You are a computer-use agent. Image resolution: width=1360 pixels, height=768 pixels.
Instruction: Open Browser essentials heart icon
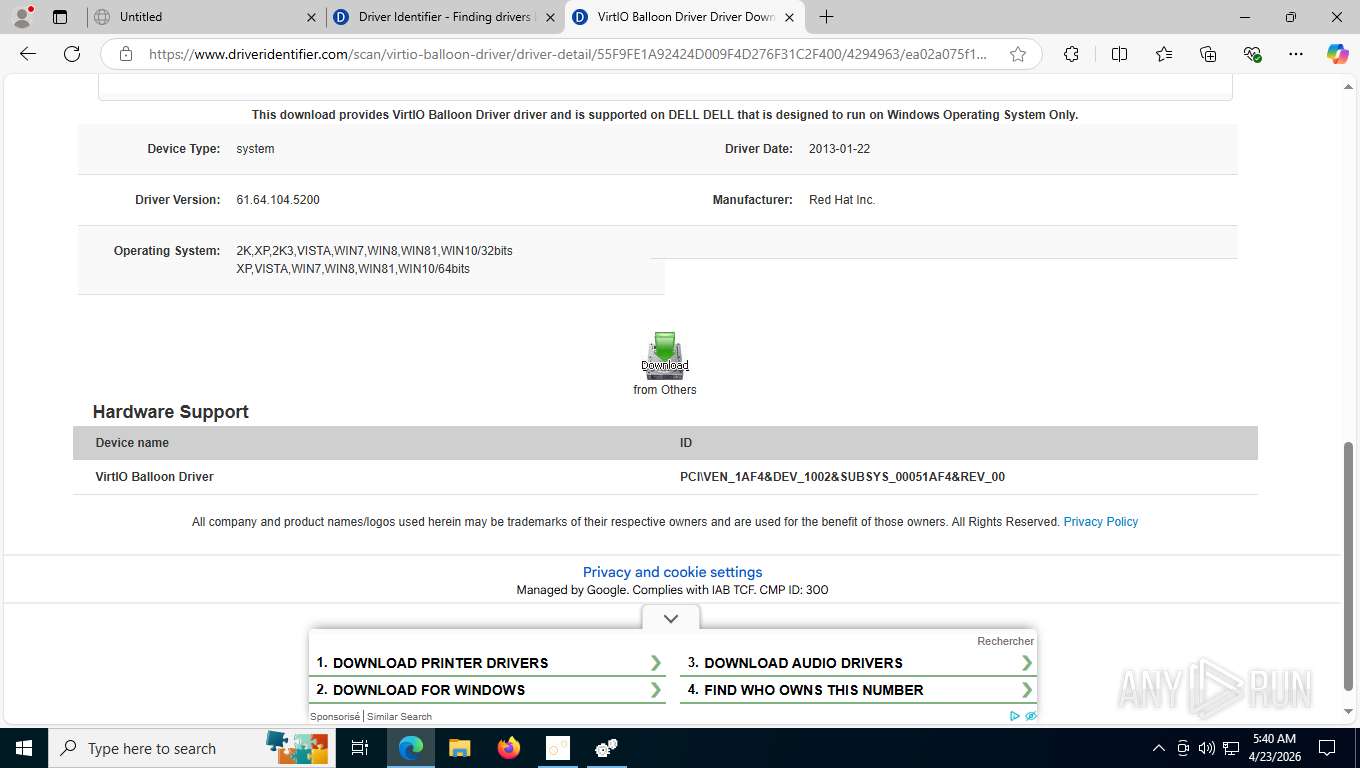click(1252, 54)
